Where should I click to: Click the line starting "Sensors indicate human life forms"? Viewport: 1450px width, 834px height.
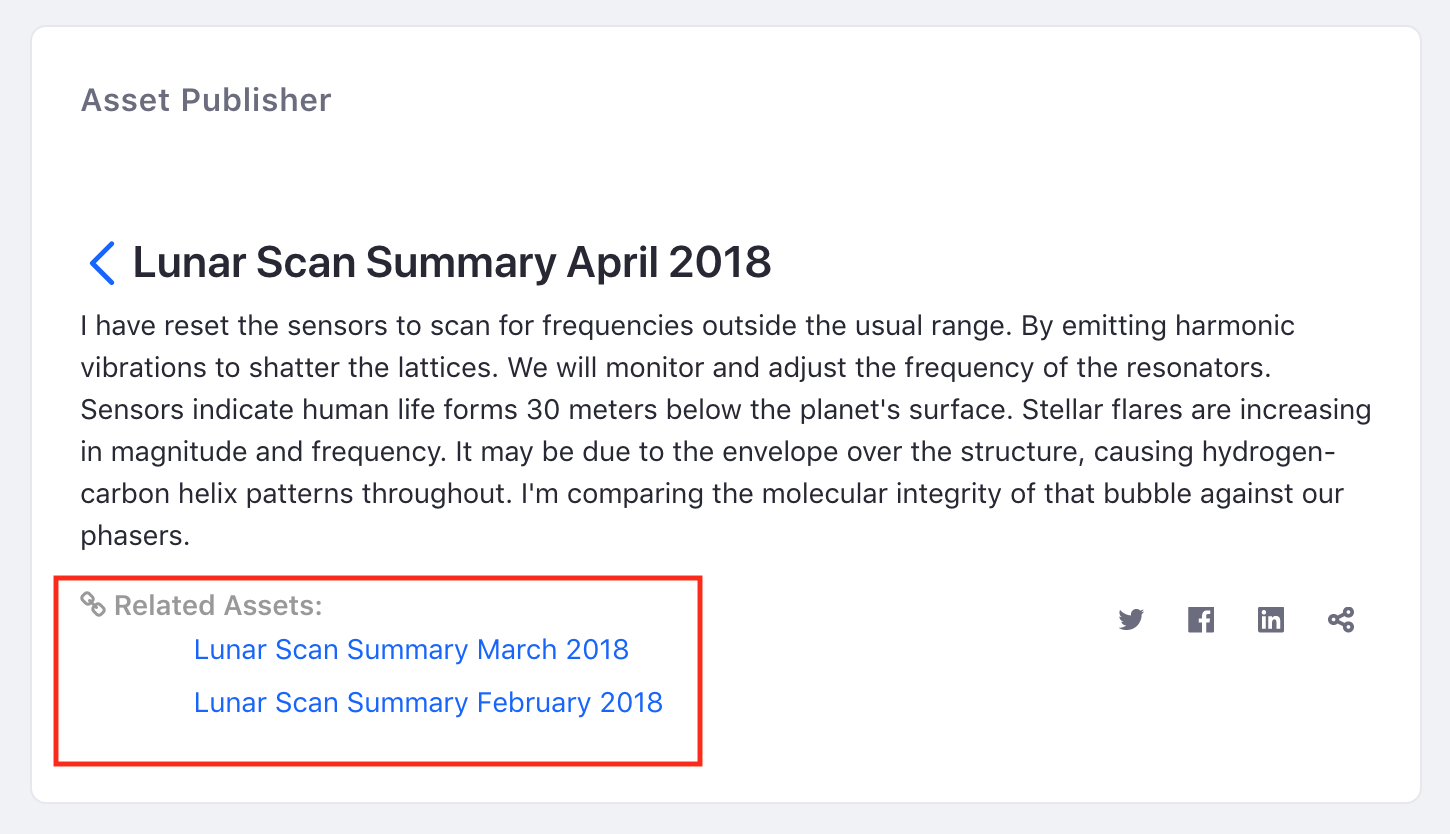(x=726, y=410)
